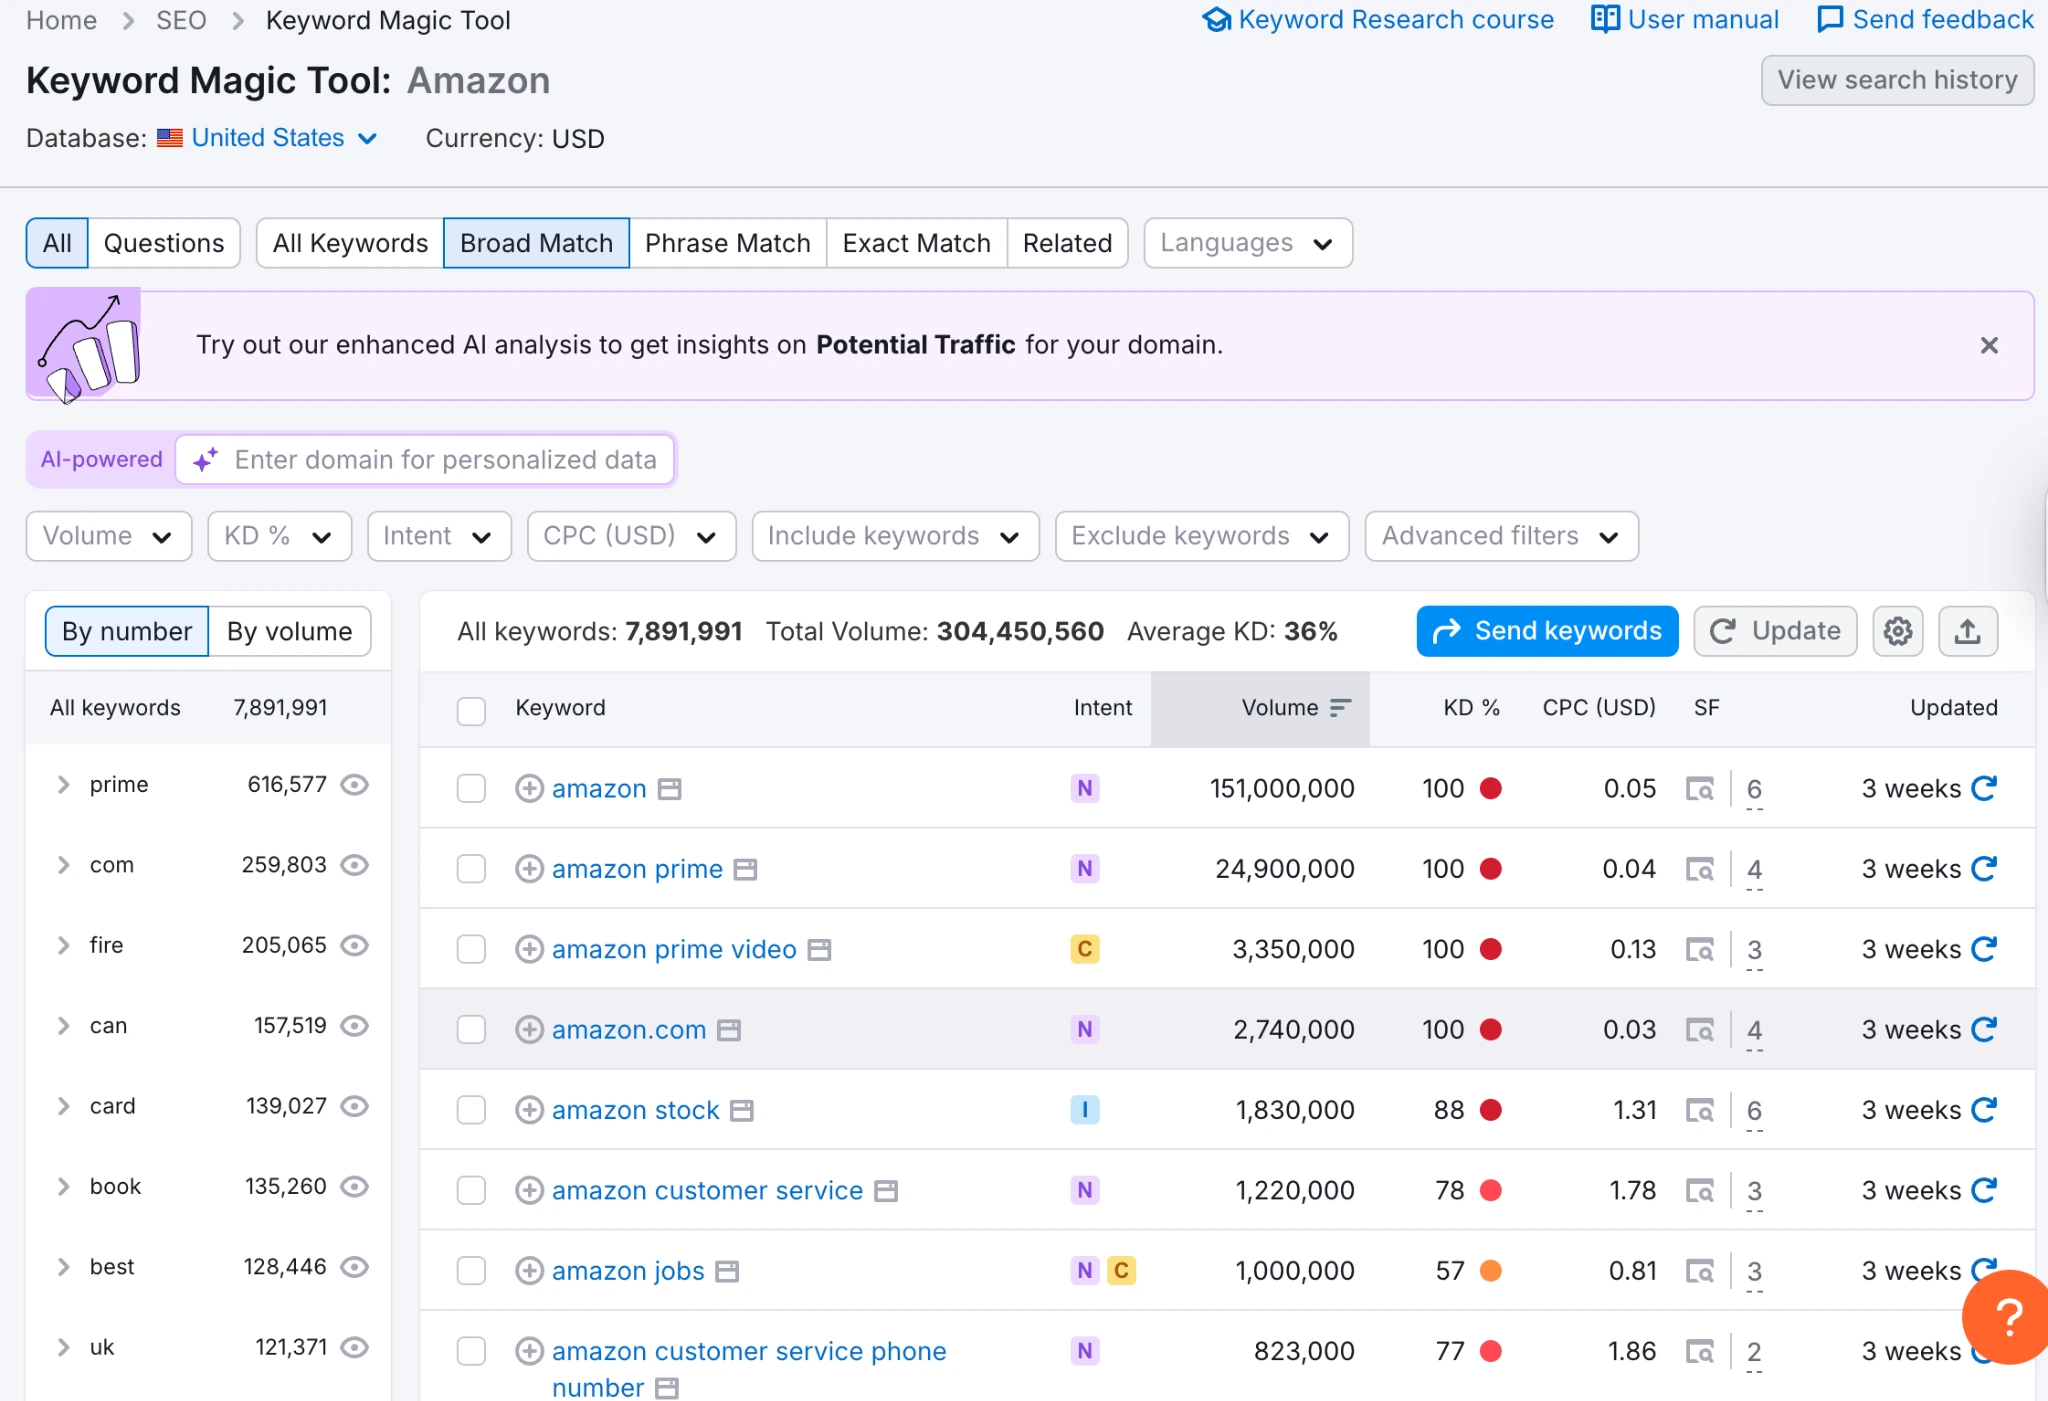
Task: Click the orange help question mark
Action: click(x=2007, y=1317)
